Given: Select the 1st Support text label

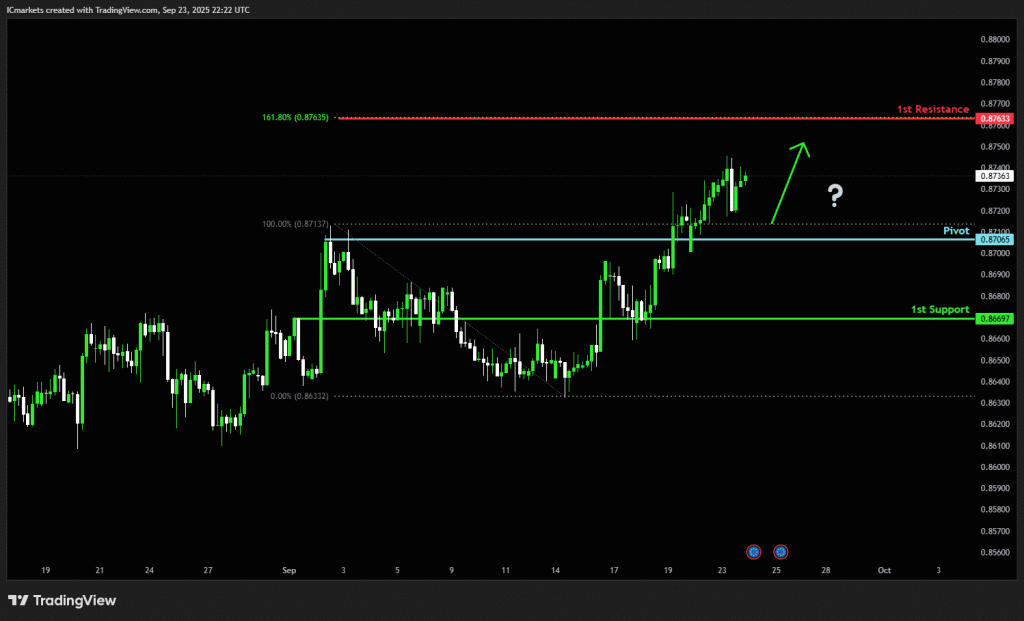Looking at the screenshot, I should click(x=939, y=309).
